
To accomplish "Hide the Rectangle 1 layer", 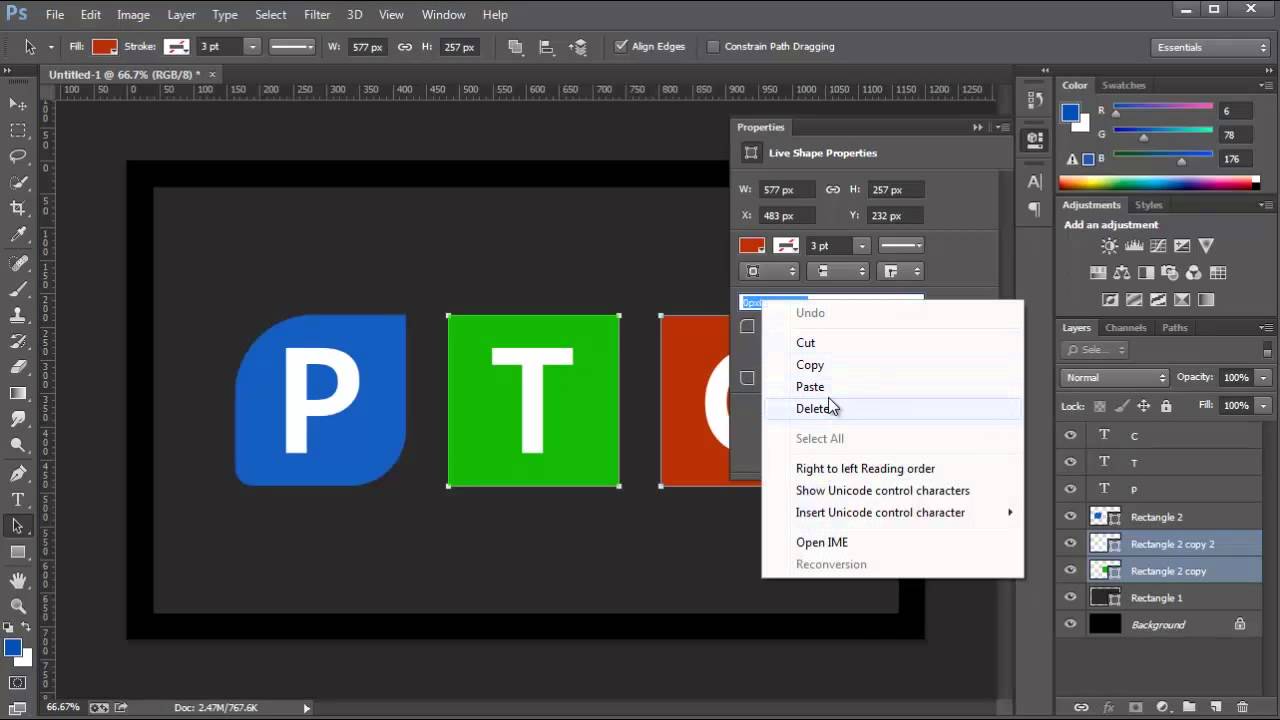I will click(x=1071, y=597).
